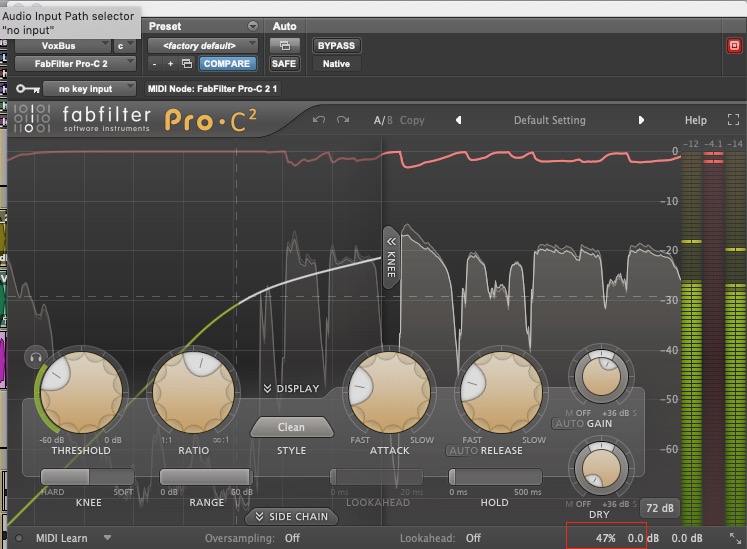Click the undo arrow icon
747x549 pixels.
(319, 120)
